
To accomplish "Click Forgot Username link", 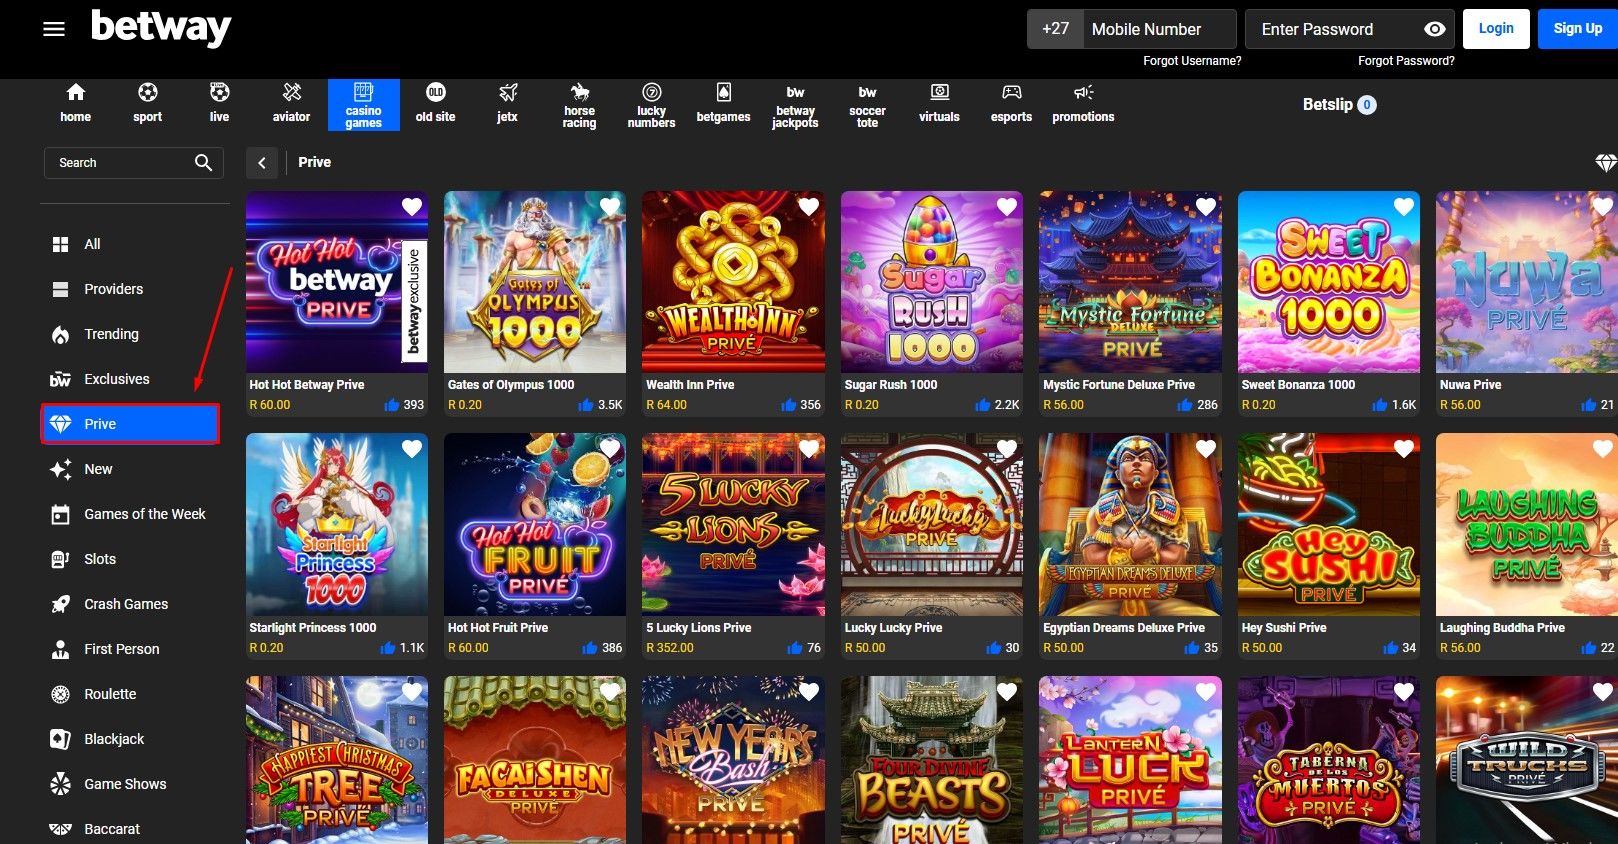I will point(1192,61).
